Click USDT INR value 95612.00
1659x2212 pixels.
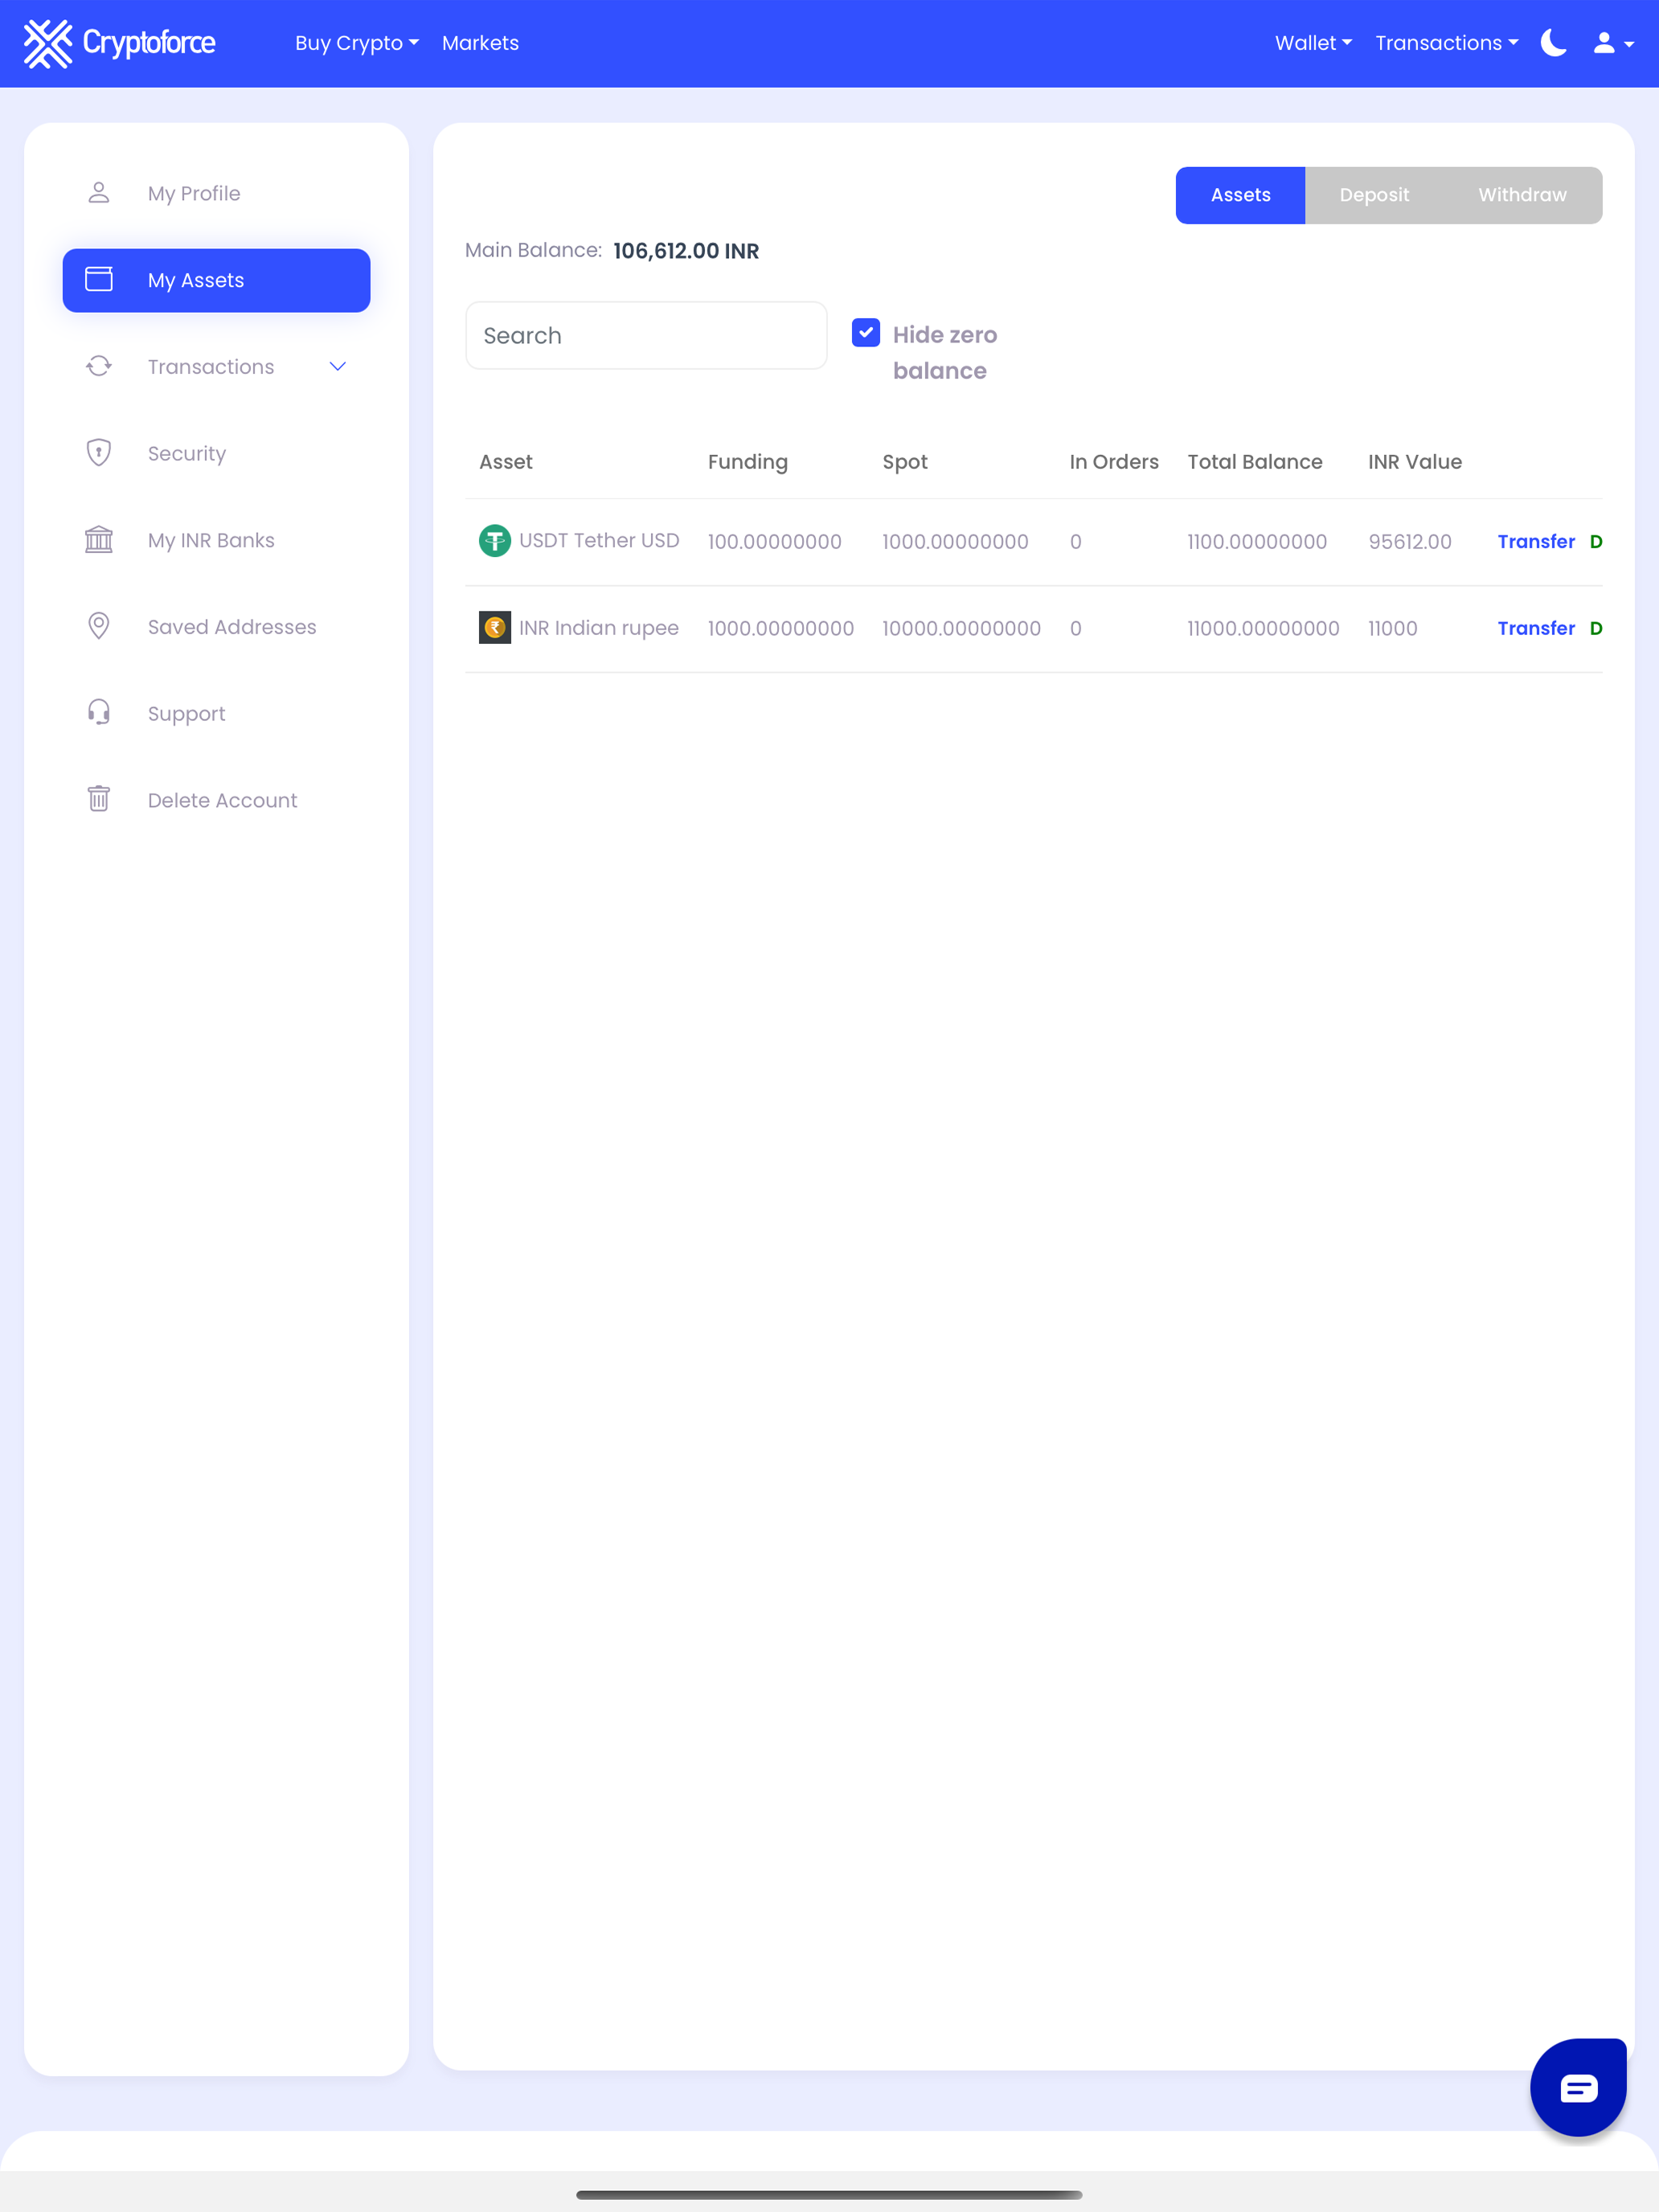(x=1410, y=541)
